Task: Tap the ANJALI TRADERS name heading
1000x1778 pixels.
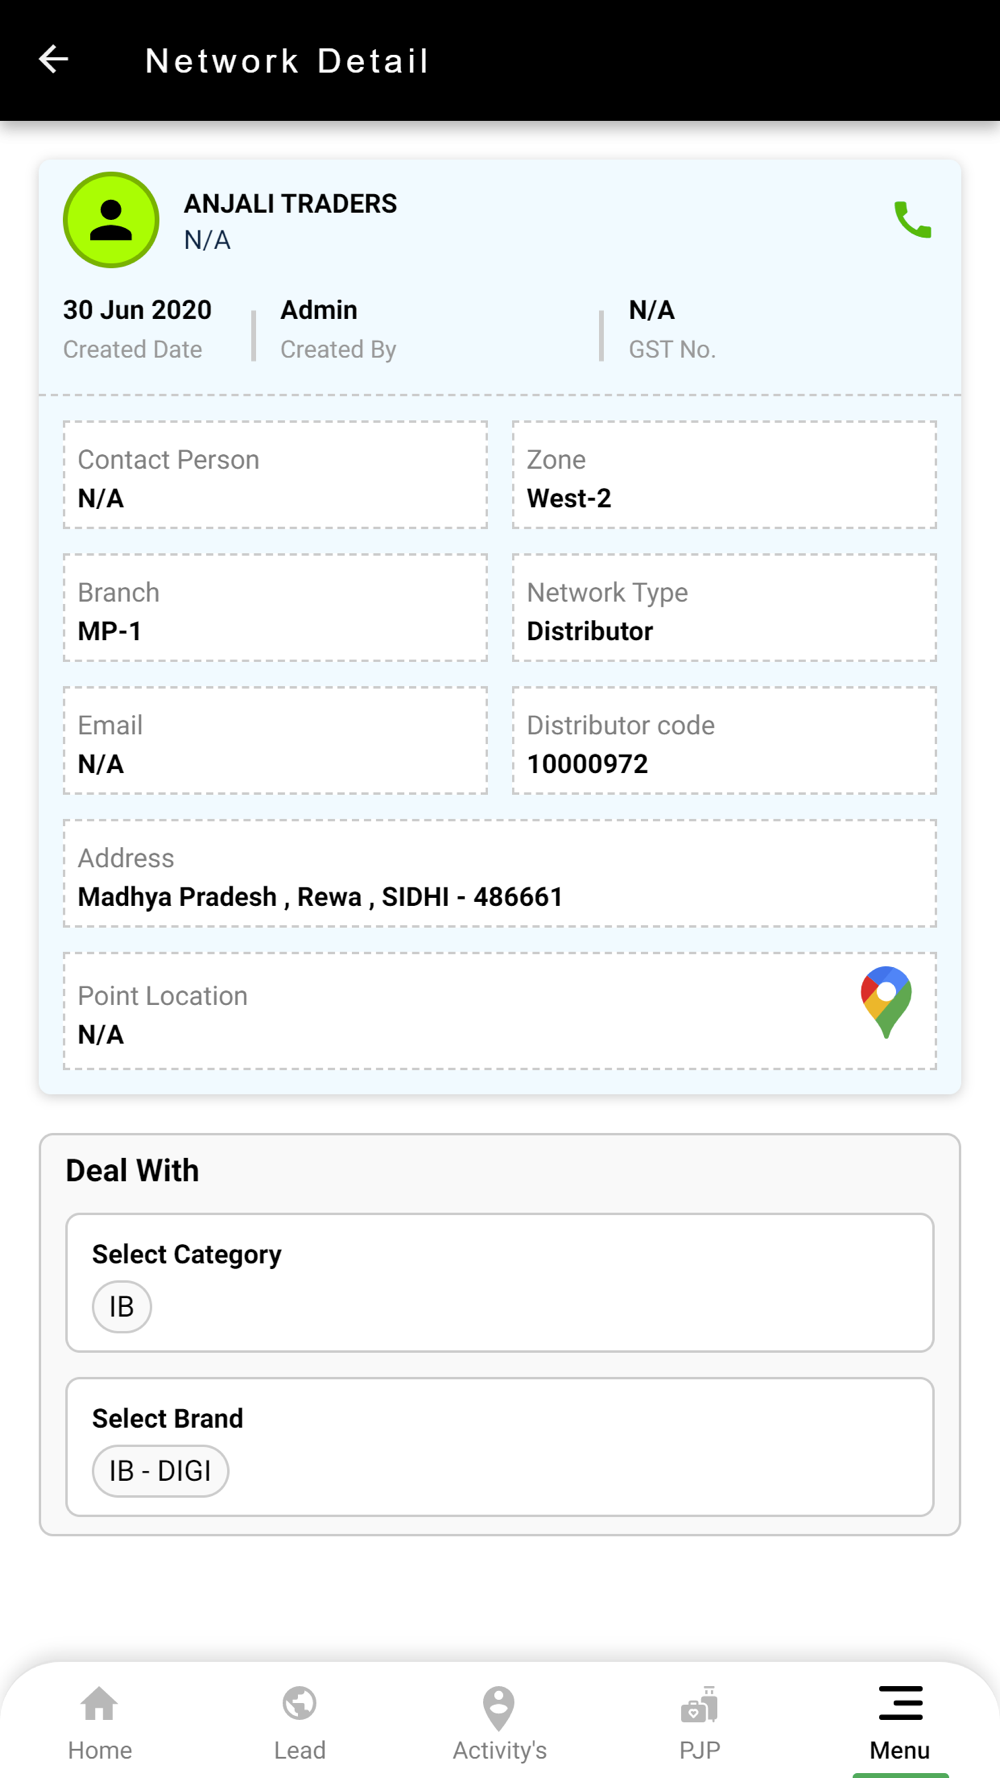Action: 290,204
